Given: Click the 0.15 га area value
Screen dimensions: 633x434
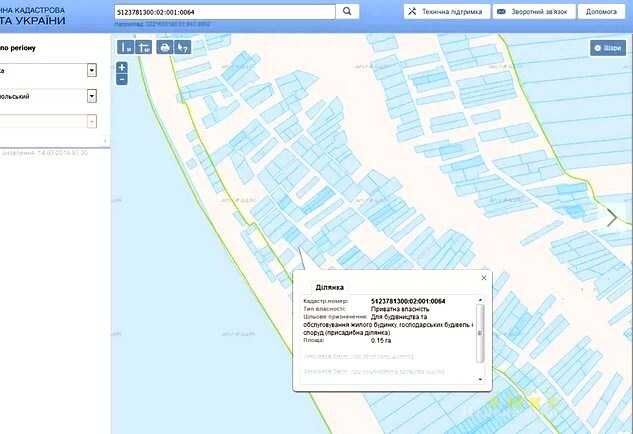Looking at the screenshot, I should pos(381,340).
